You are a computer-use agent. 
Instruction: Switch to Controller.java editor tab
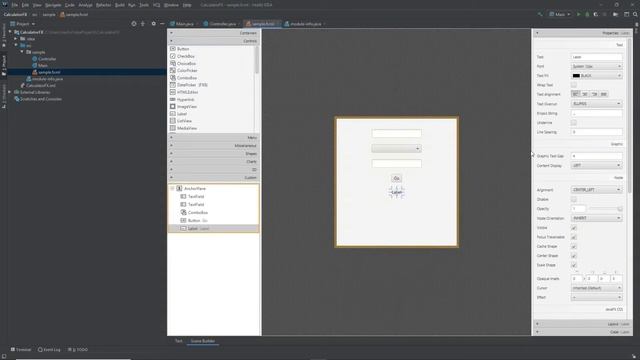[221, 24]
